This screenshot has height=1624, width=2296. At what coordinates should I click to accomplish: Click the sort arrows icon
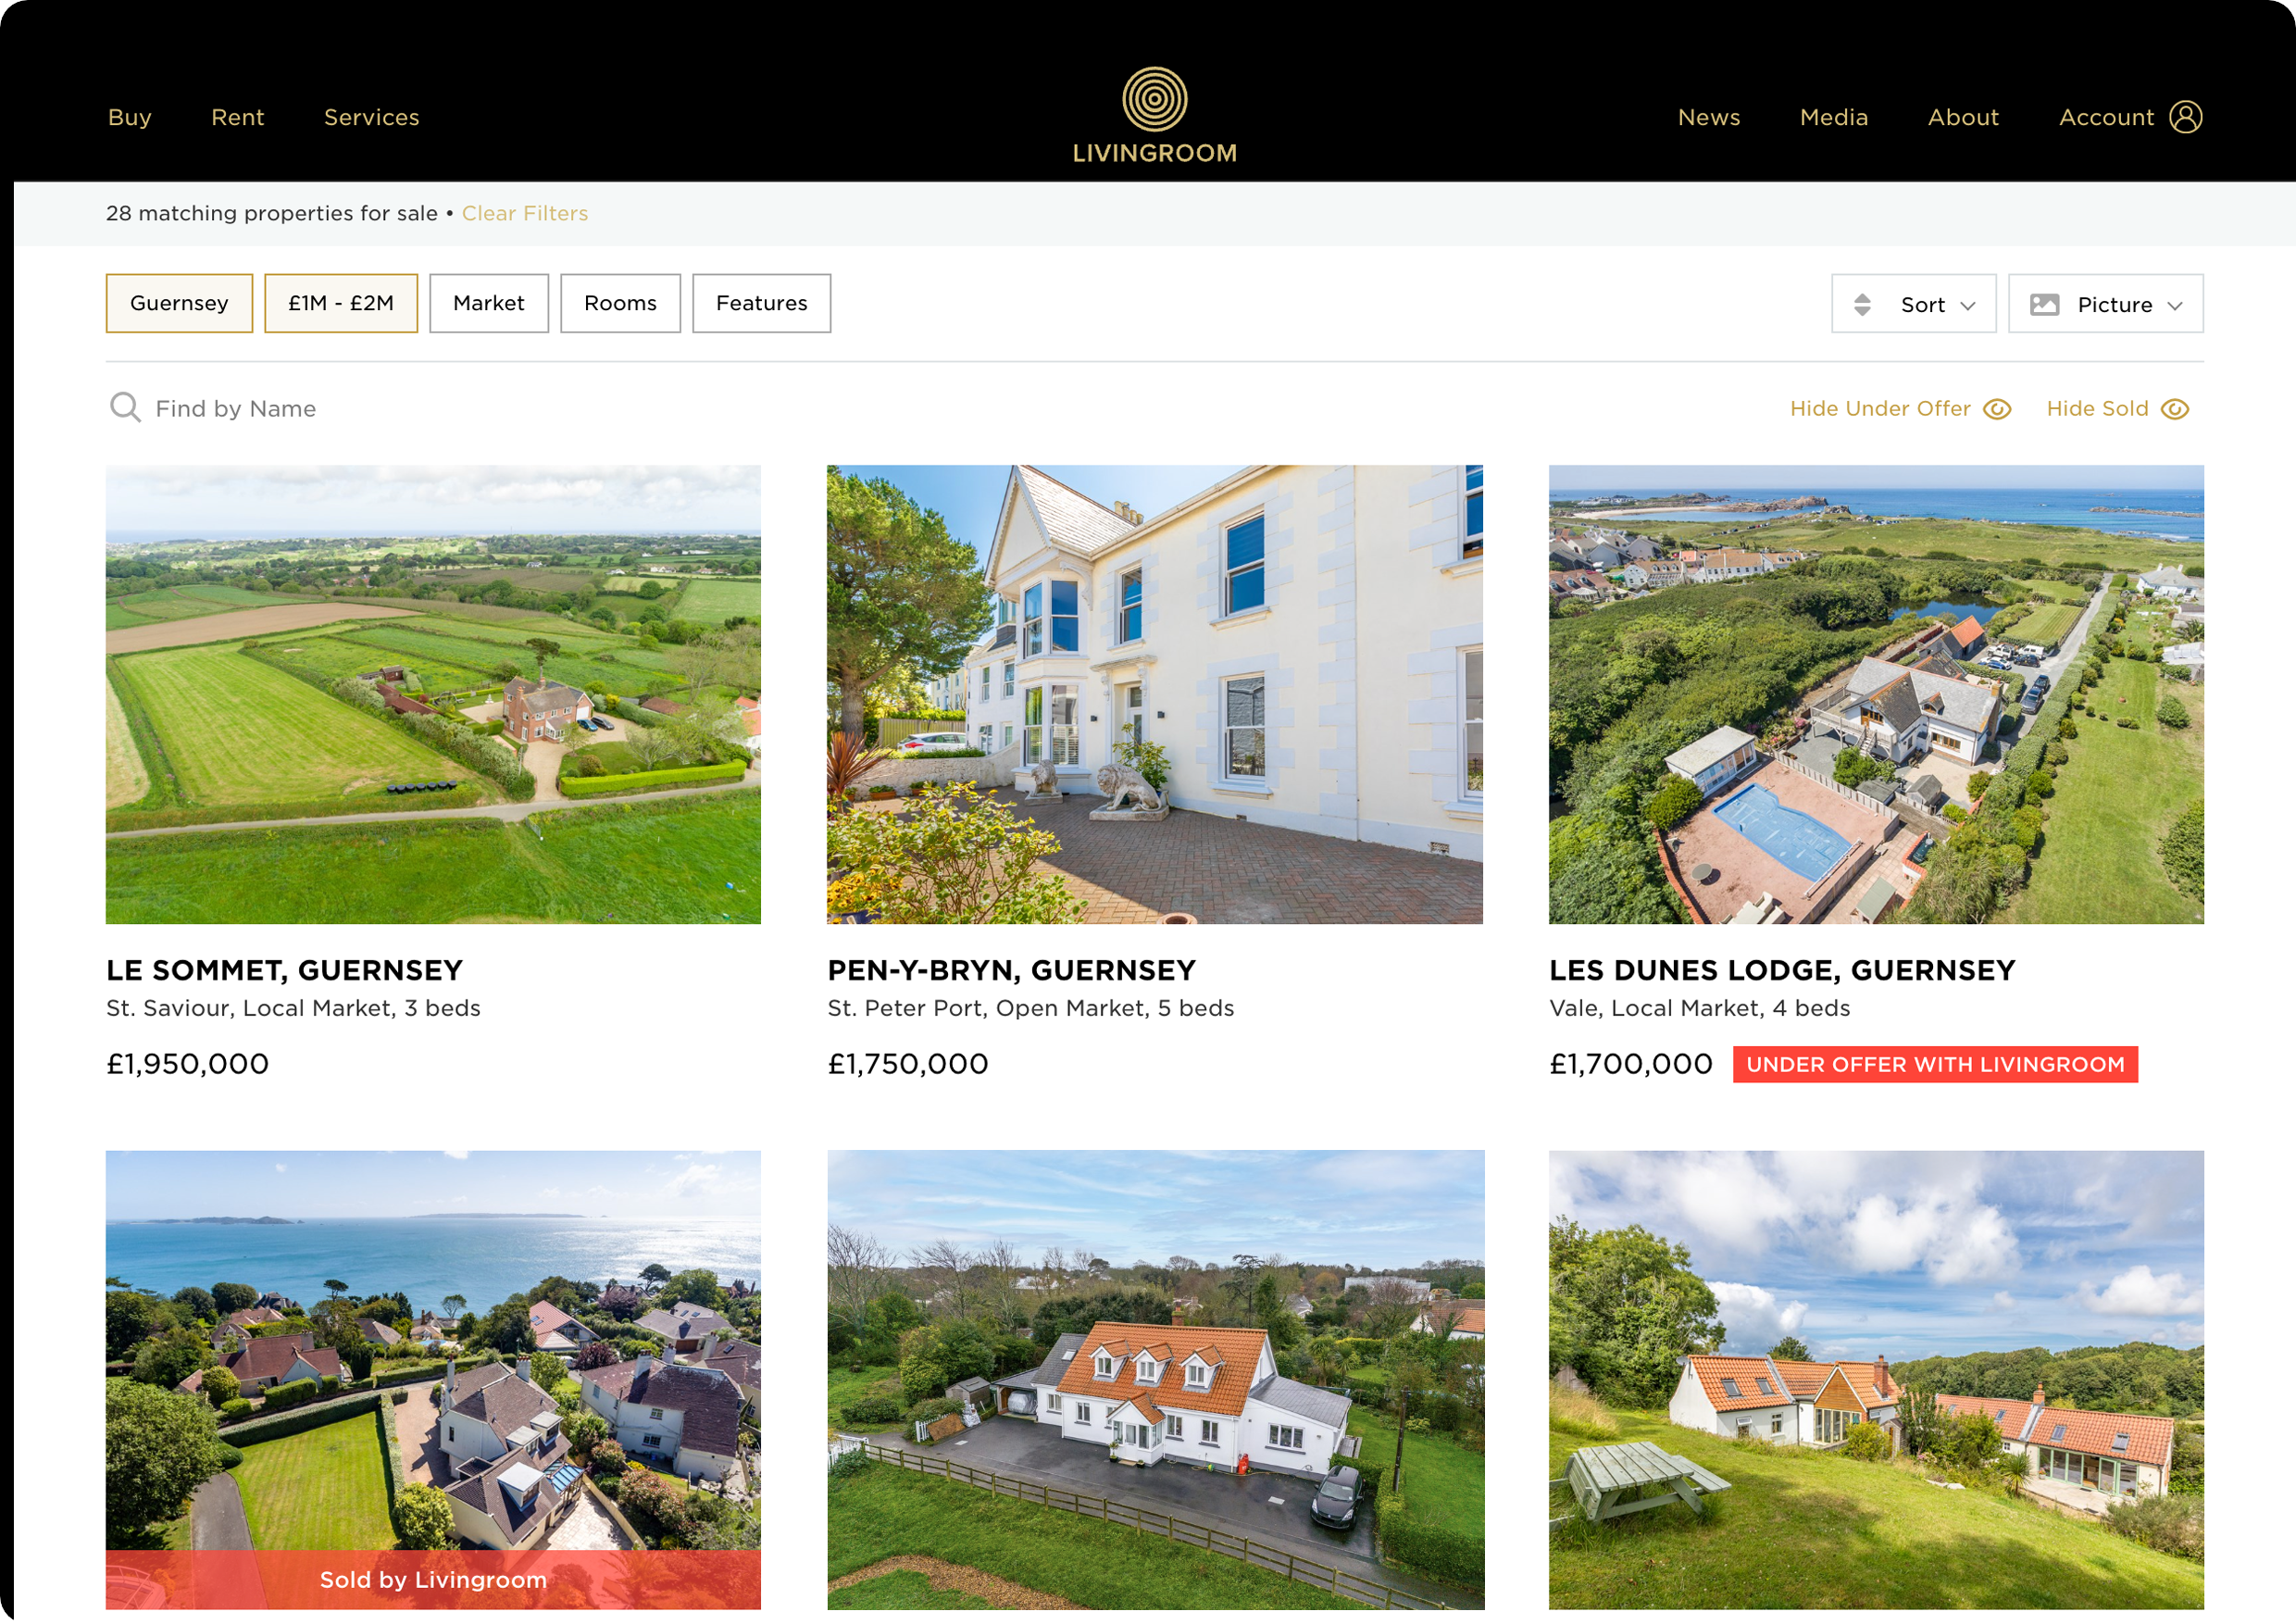[1861, 305]
